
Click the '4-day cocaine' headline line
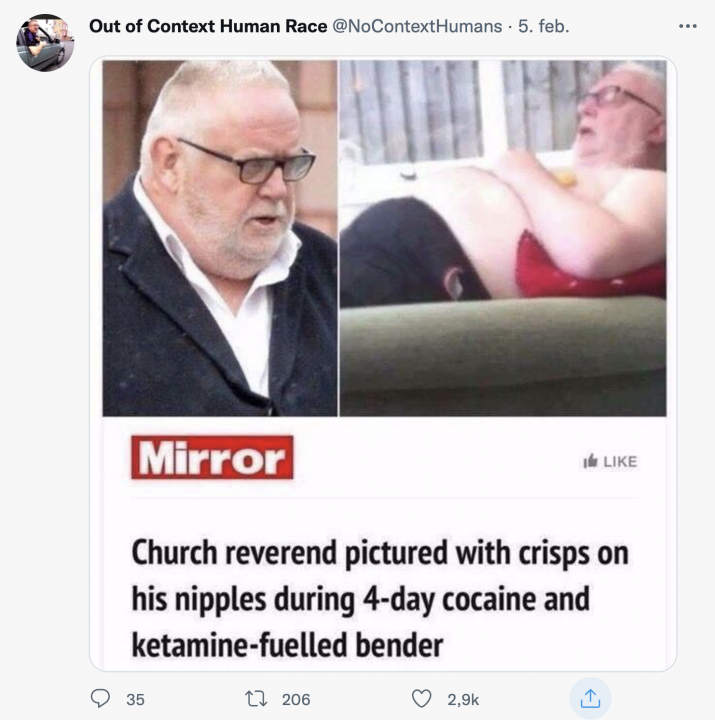pyautogui.click(x=360, y=599)
